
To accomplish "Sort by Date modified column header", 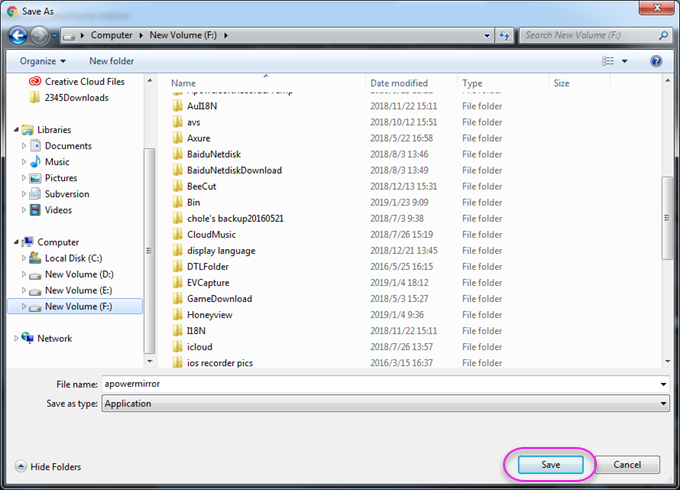I will tap(398, 84).
